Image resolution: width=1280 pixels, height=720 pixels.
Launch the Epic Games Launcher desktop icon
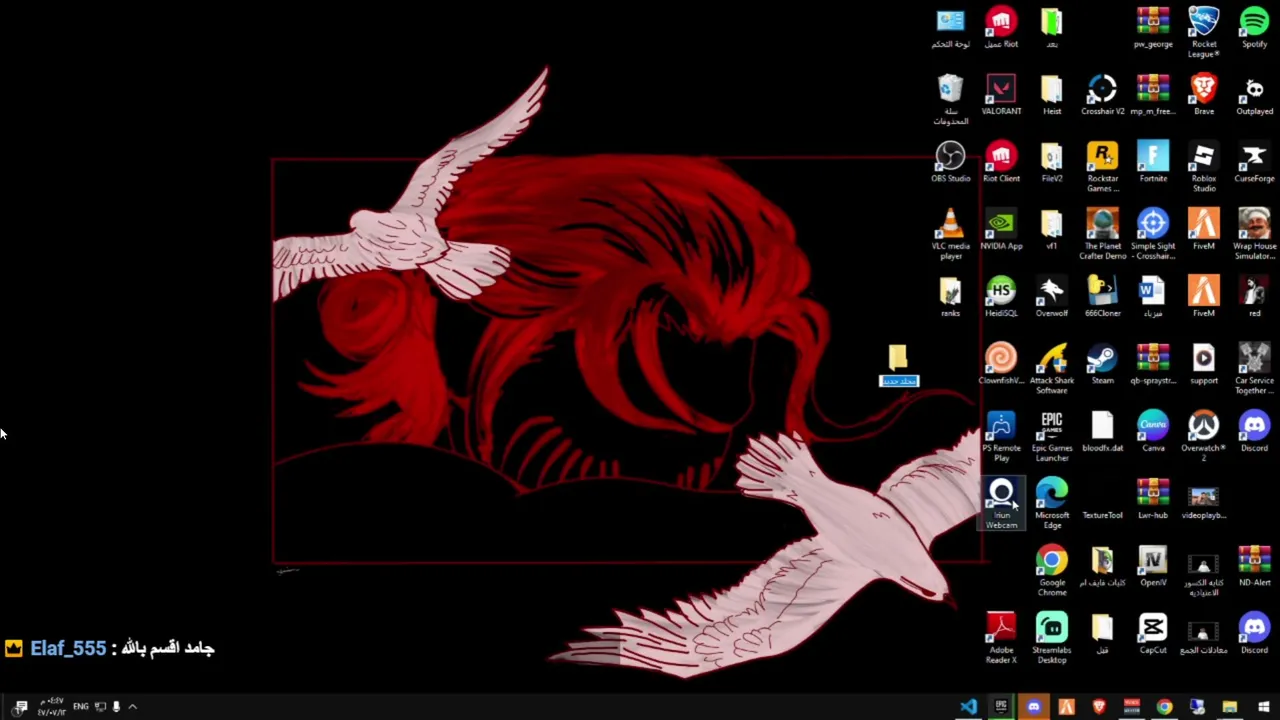click(1052, 437)
